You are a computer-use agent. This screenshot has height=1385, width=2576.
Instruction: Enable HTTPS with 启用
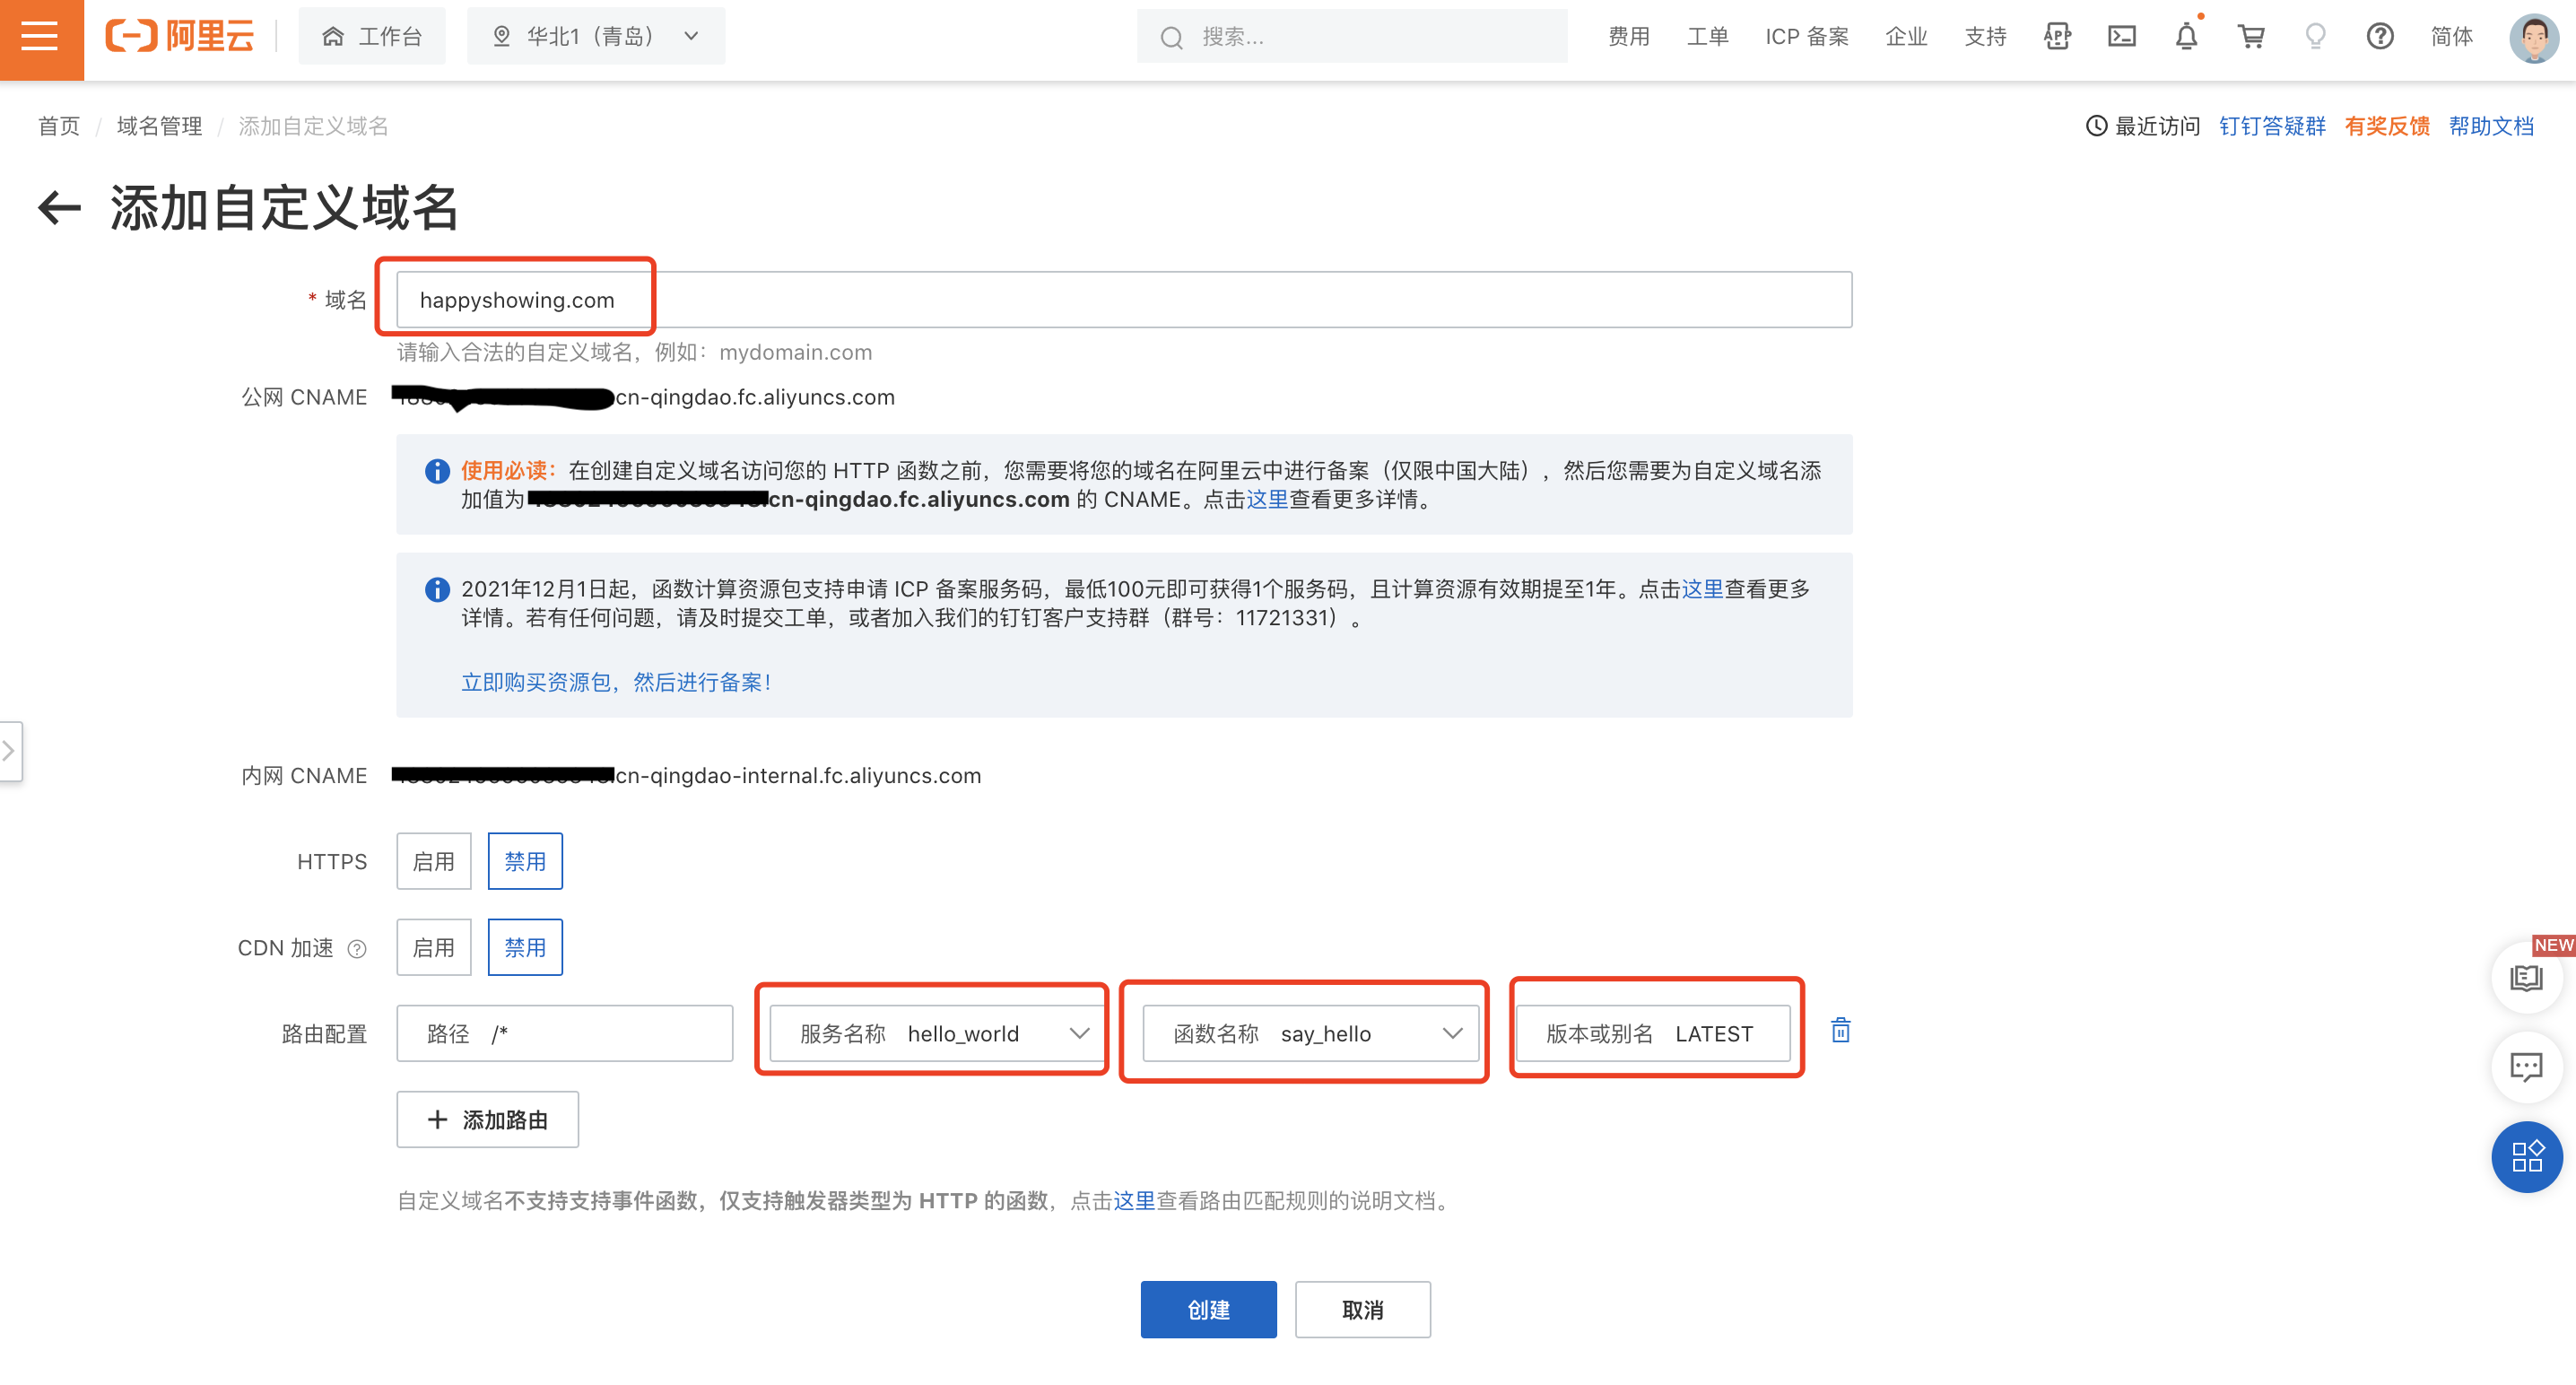433,861
